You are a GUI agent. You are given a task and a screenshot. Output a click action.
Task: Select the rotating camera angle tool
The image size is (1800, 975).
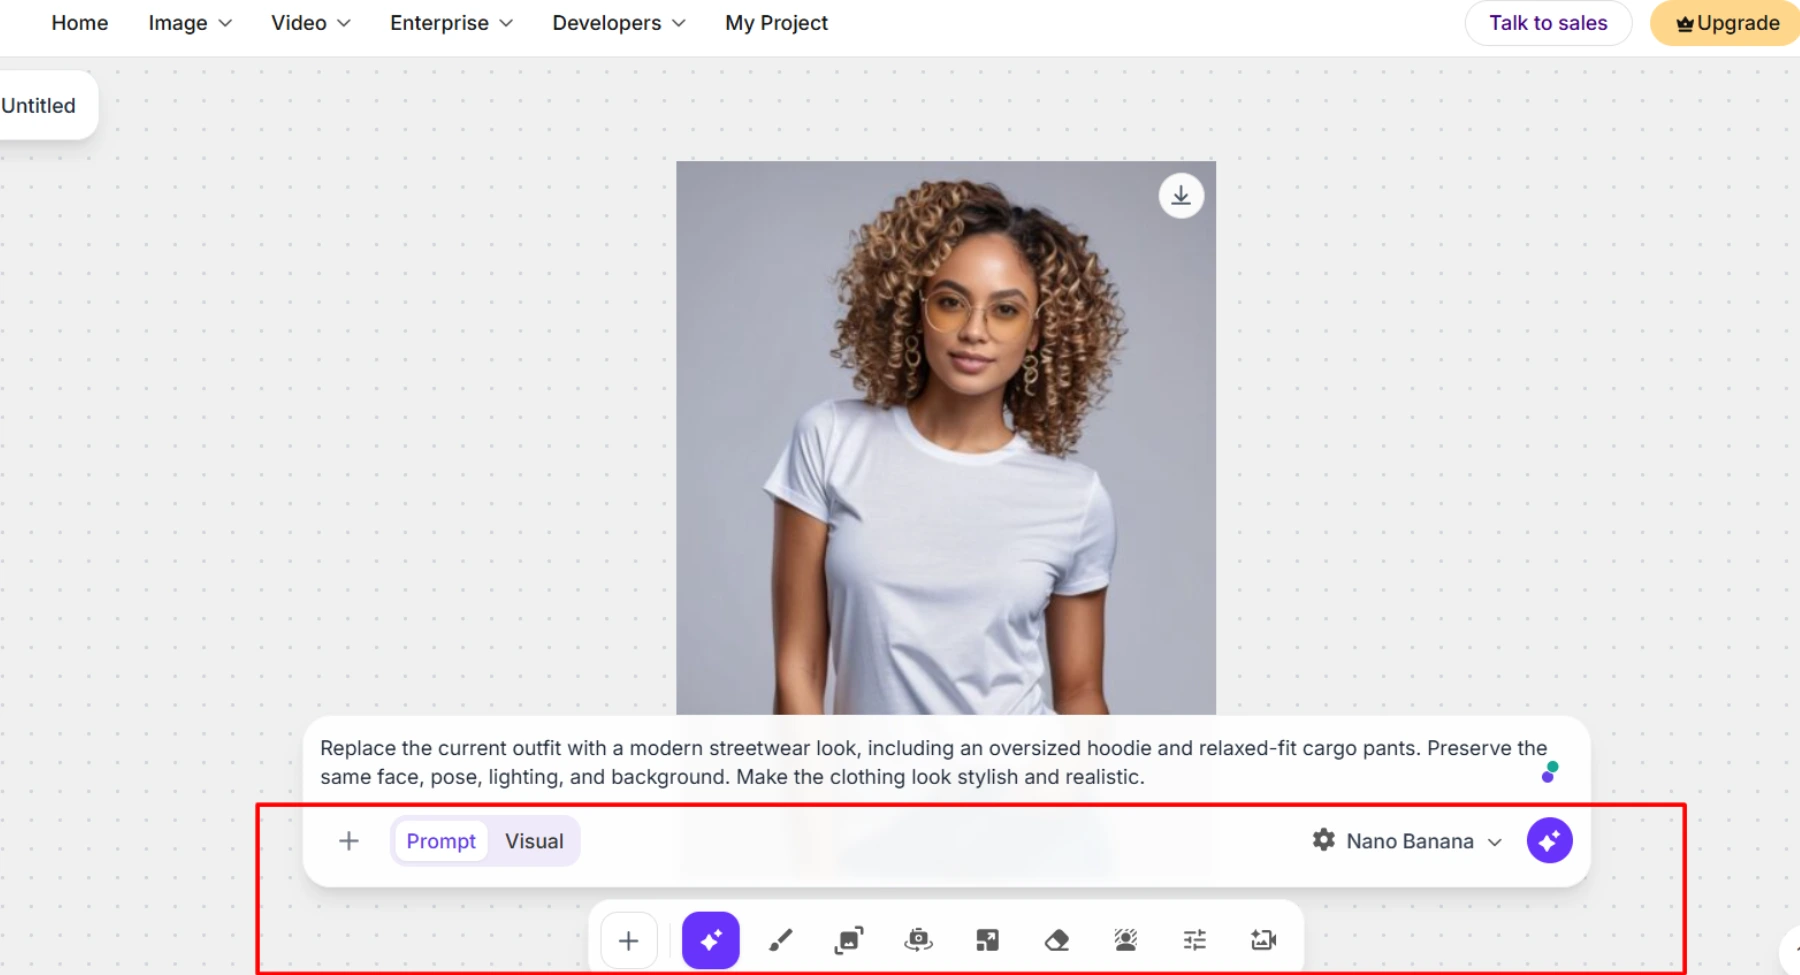pyautogui.click(x=918, y=940)
